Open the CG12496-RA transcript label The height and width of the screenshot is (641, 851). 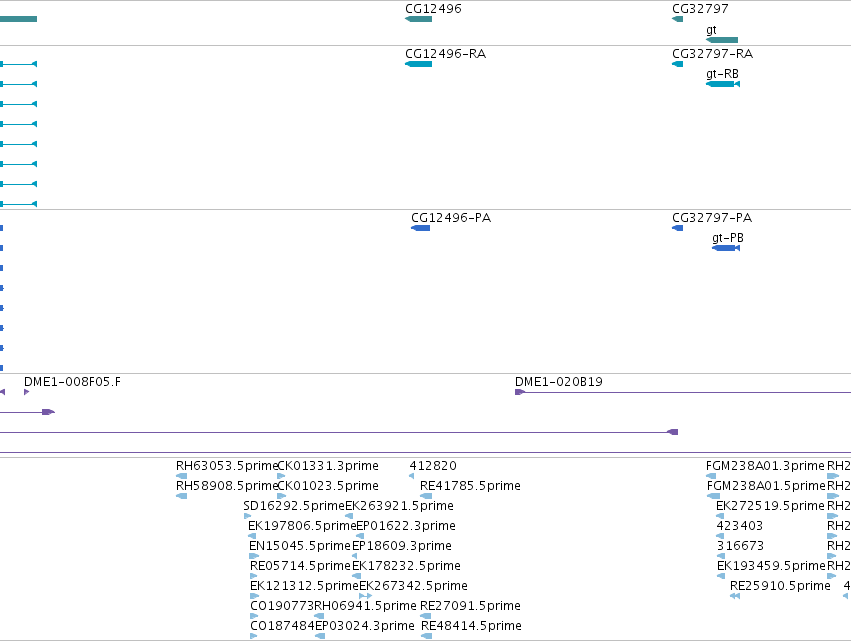[x=446, y=54]
